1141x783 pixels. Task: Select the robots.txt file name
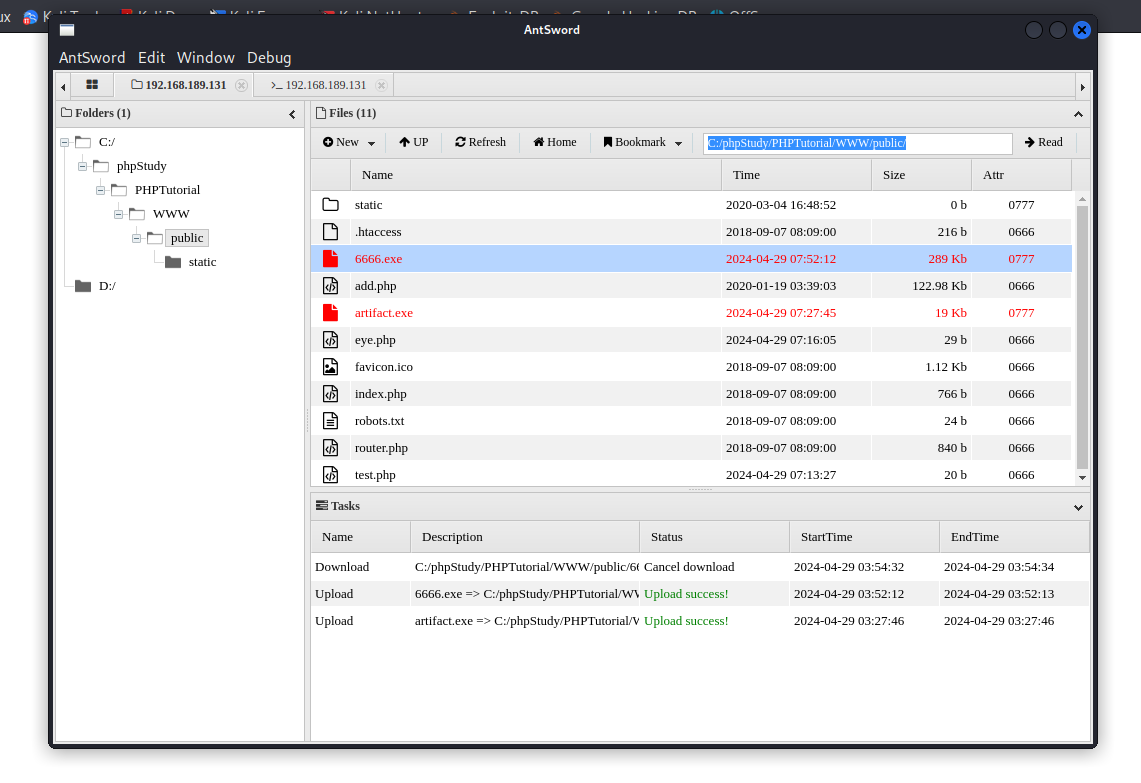(379, 421)
